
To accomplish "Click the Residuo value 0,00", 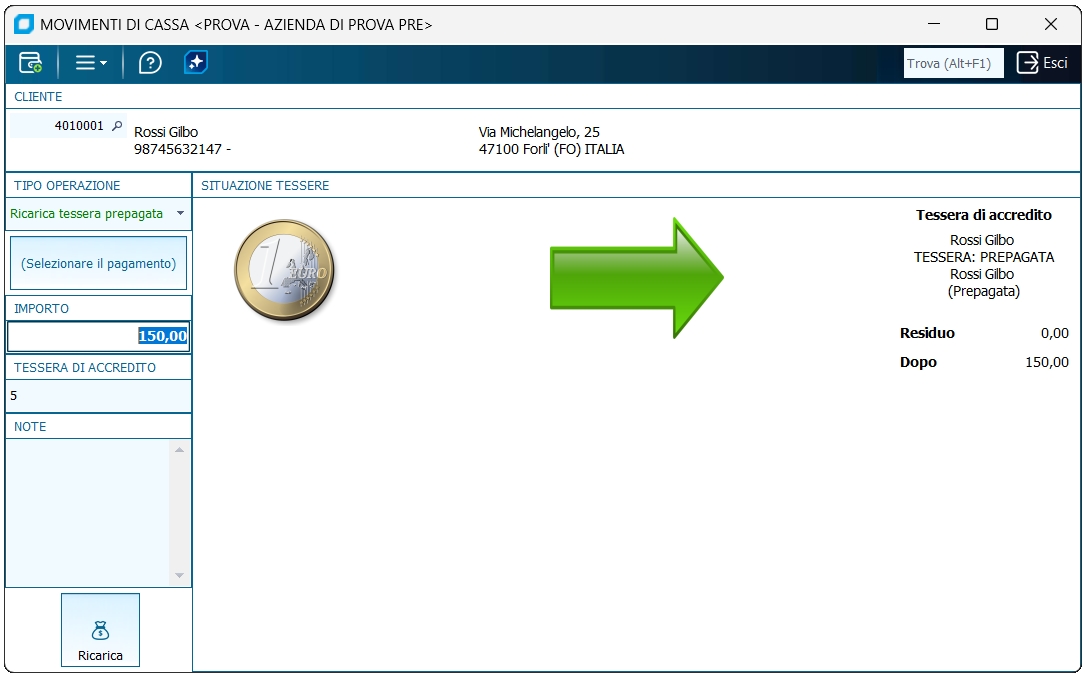I will pos(1055,334).
